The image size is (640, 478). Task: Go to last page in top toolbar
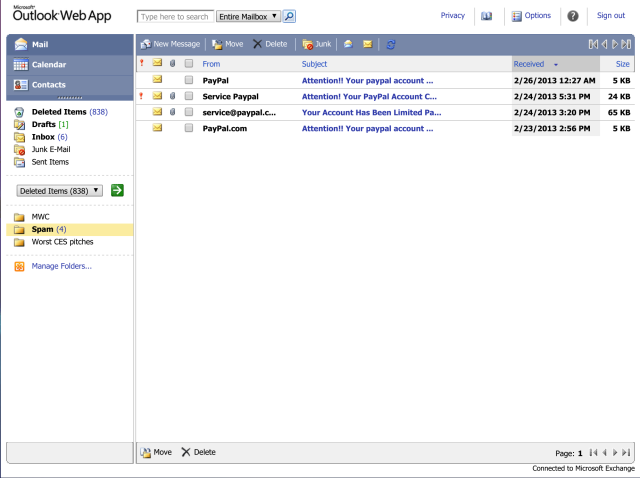(626, 44)
